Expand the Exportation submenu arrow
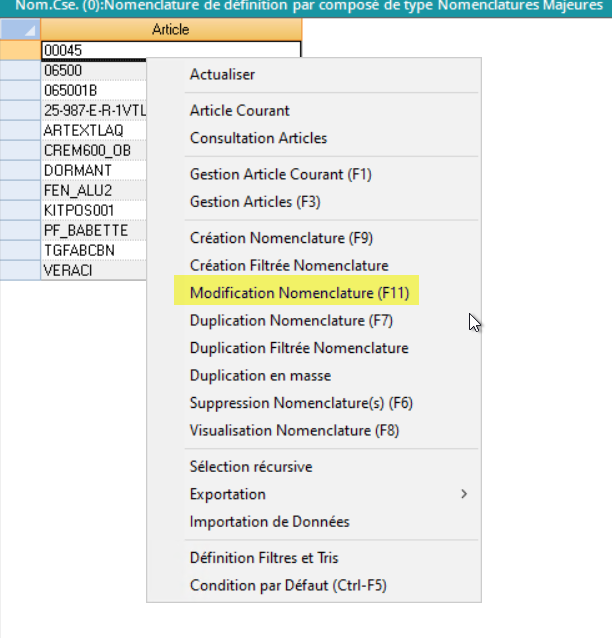This screenshot has width=612, height=638. (463, 494)
